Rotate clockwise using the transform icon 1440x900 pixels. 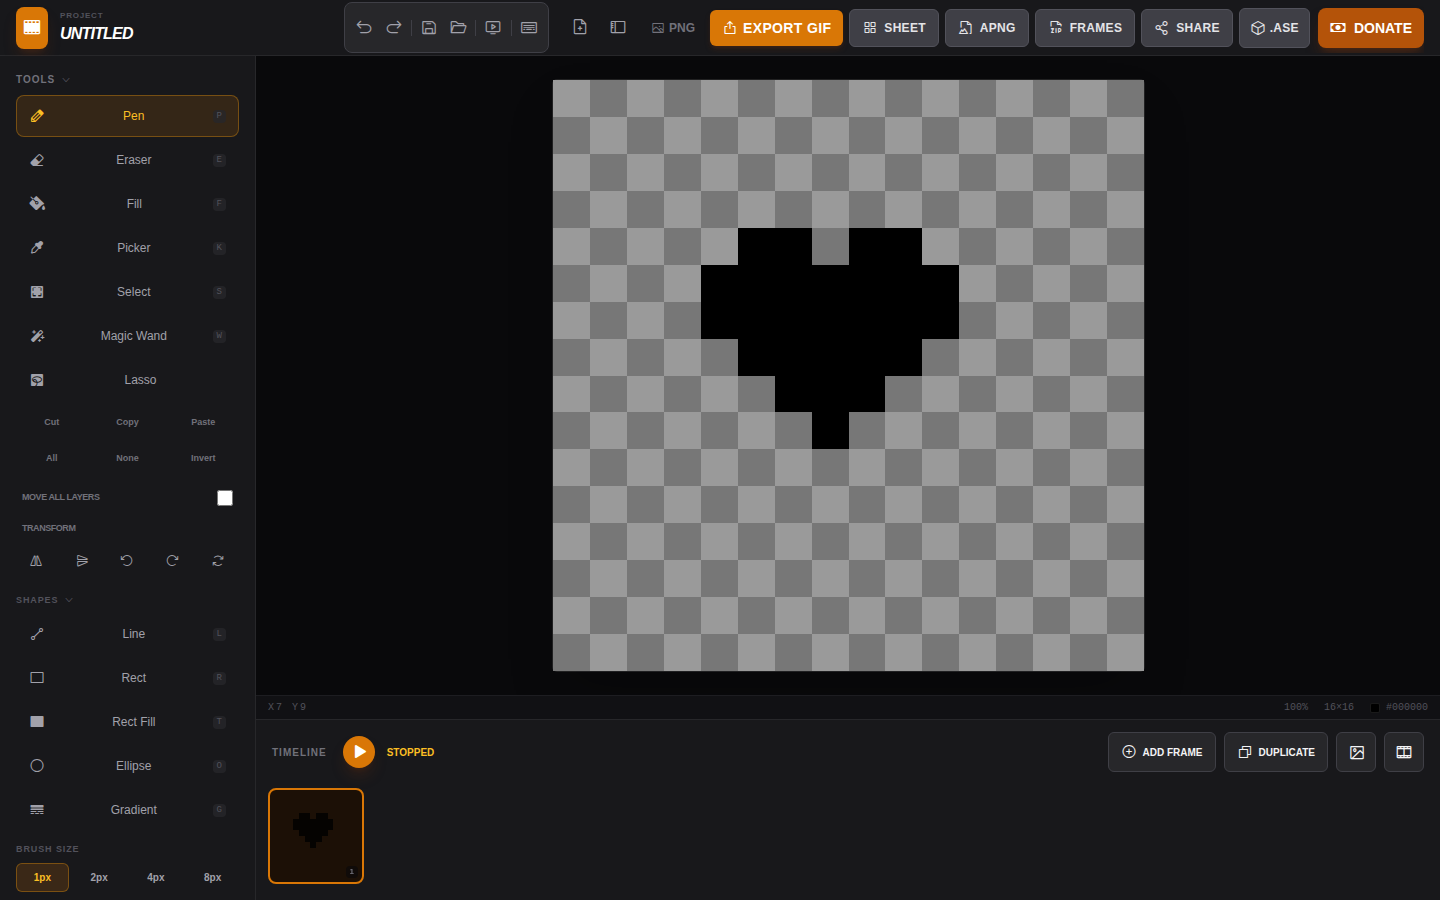point(172,561)
